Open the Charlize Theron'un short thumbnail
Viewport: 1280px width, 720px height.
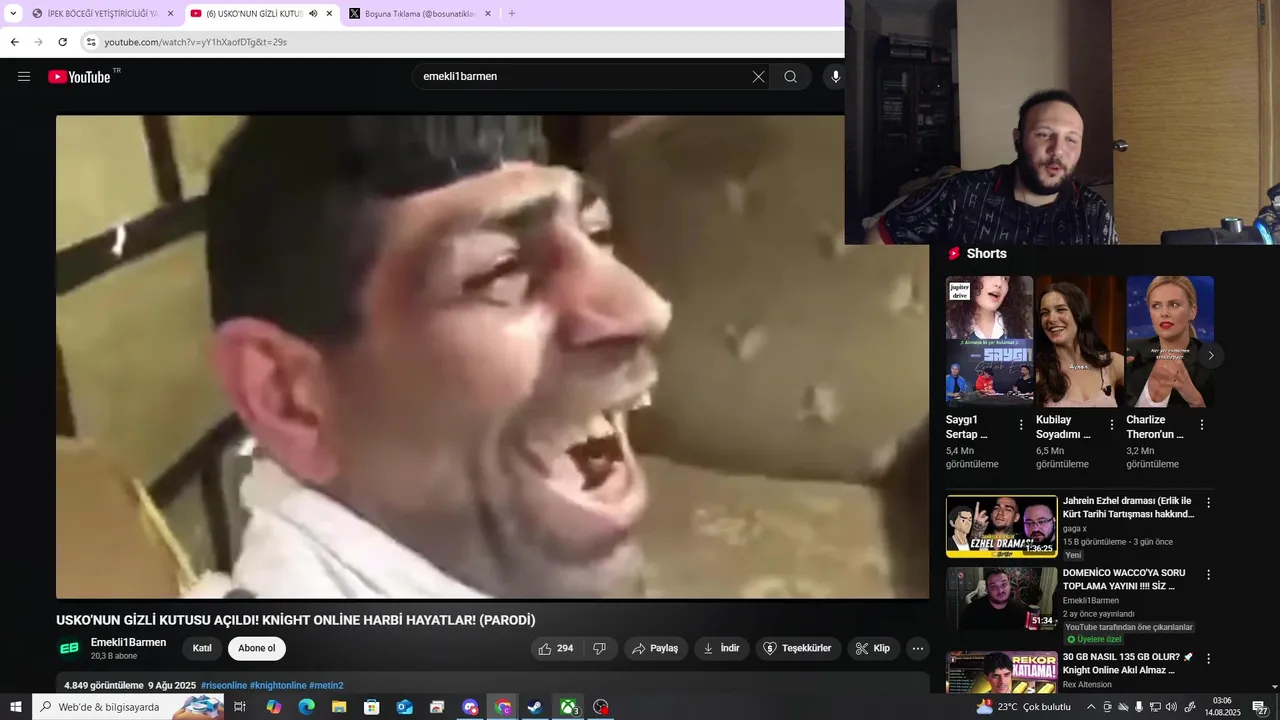coord(1170,341)
